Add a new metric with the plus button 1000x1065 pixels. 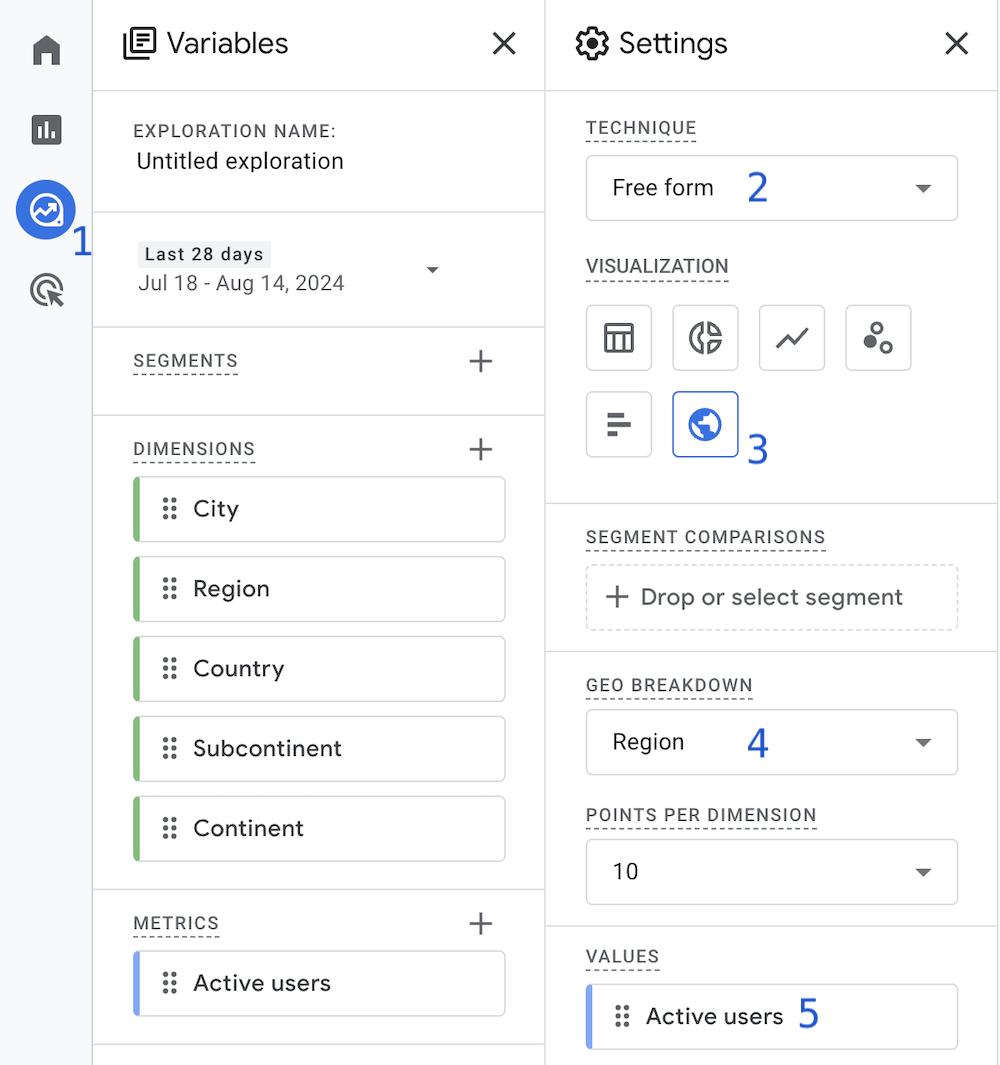click(481, 924)
